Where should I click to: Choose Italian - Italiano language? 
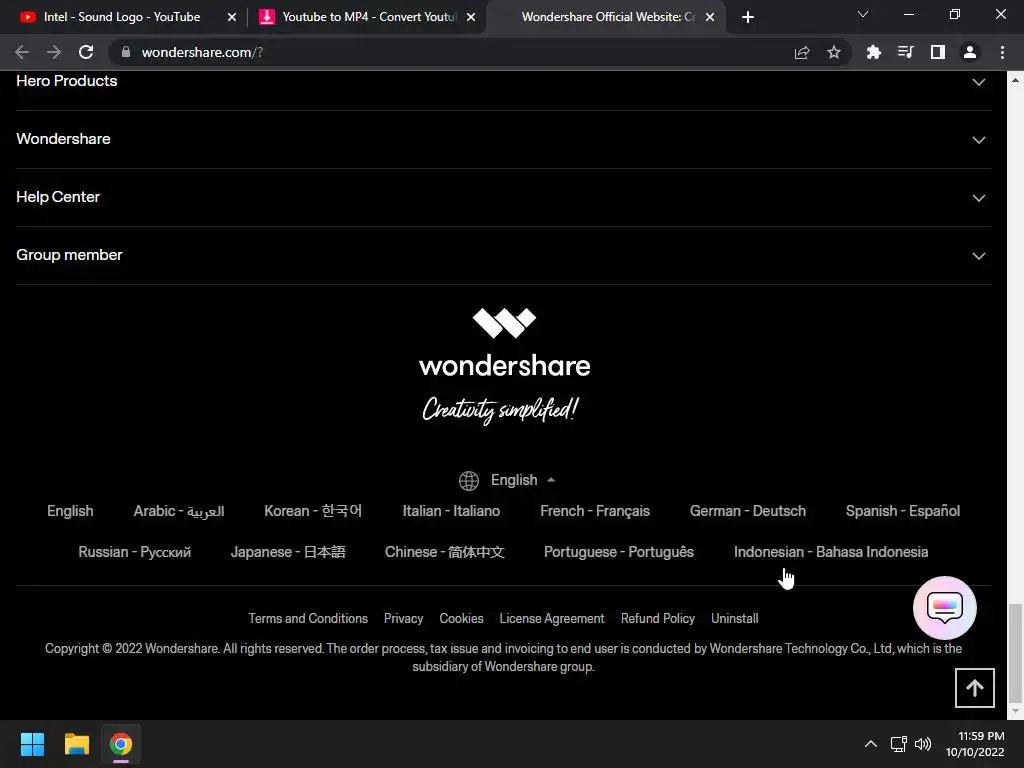[x=451, y=511]
